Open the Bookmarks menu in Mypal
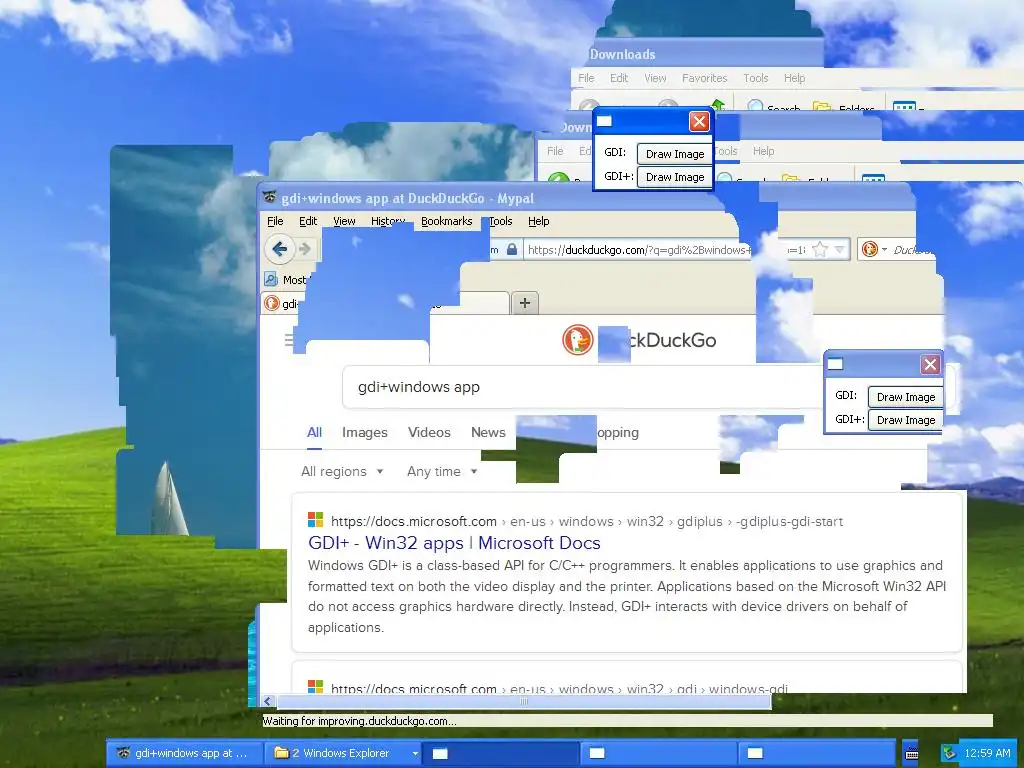This screenshot has width=1024, height=768. tap(447, 221)
